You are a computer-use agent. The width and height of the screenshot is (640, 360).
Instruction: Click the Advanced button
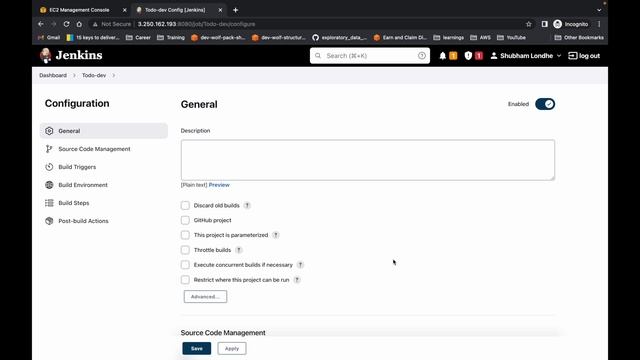[x=205, y=297]
